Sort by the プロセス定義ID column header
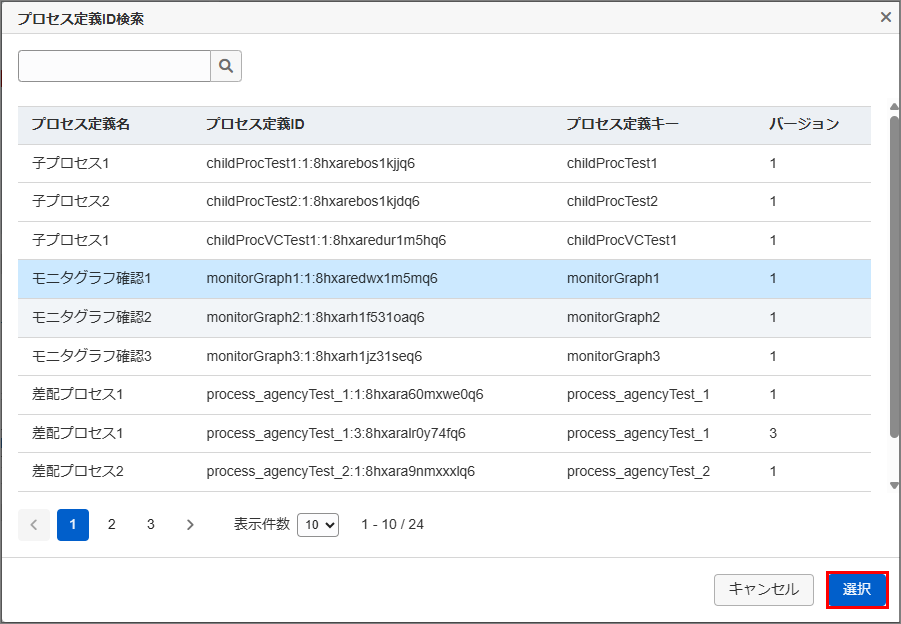This screenshot has height=624, width=901. coord(255,125)
